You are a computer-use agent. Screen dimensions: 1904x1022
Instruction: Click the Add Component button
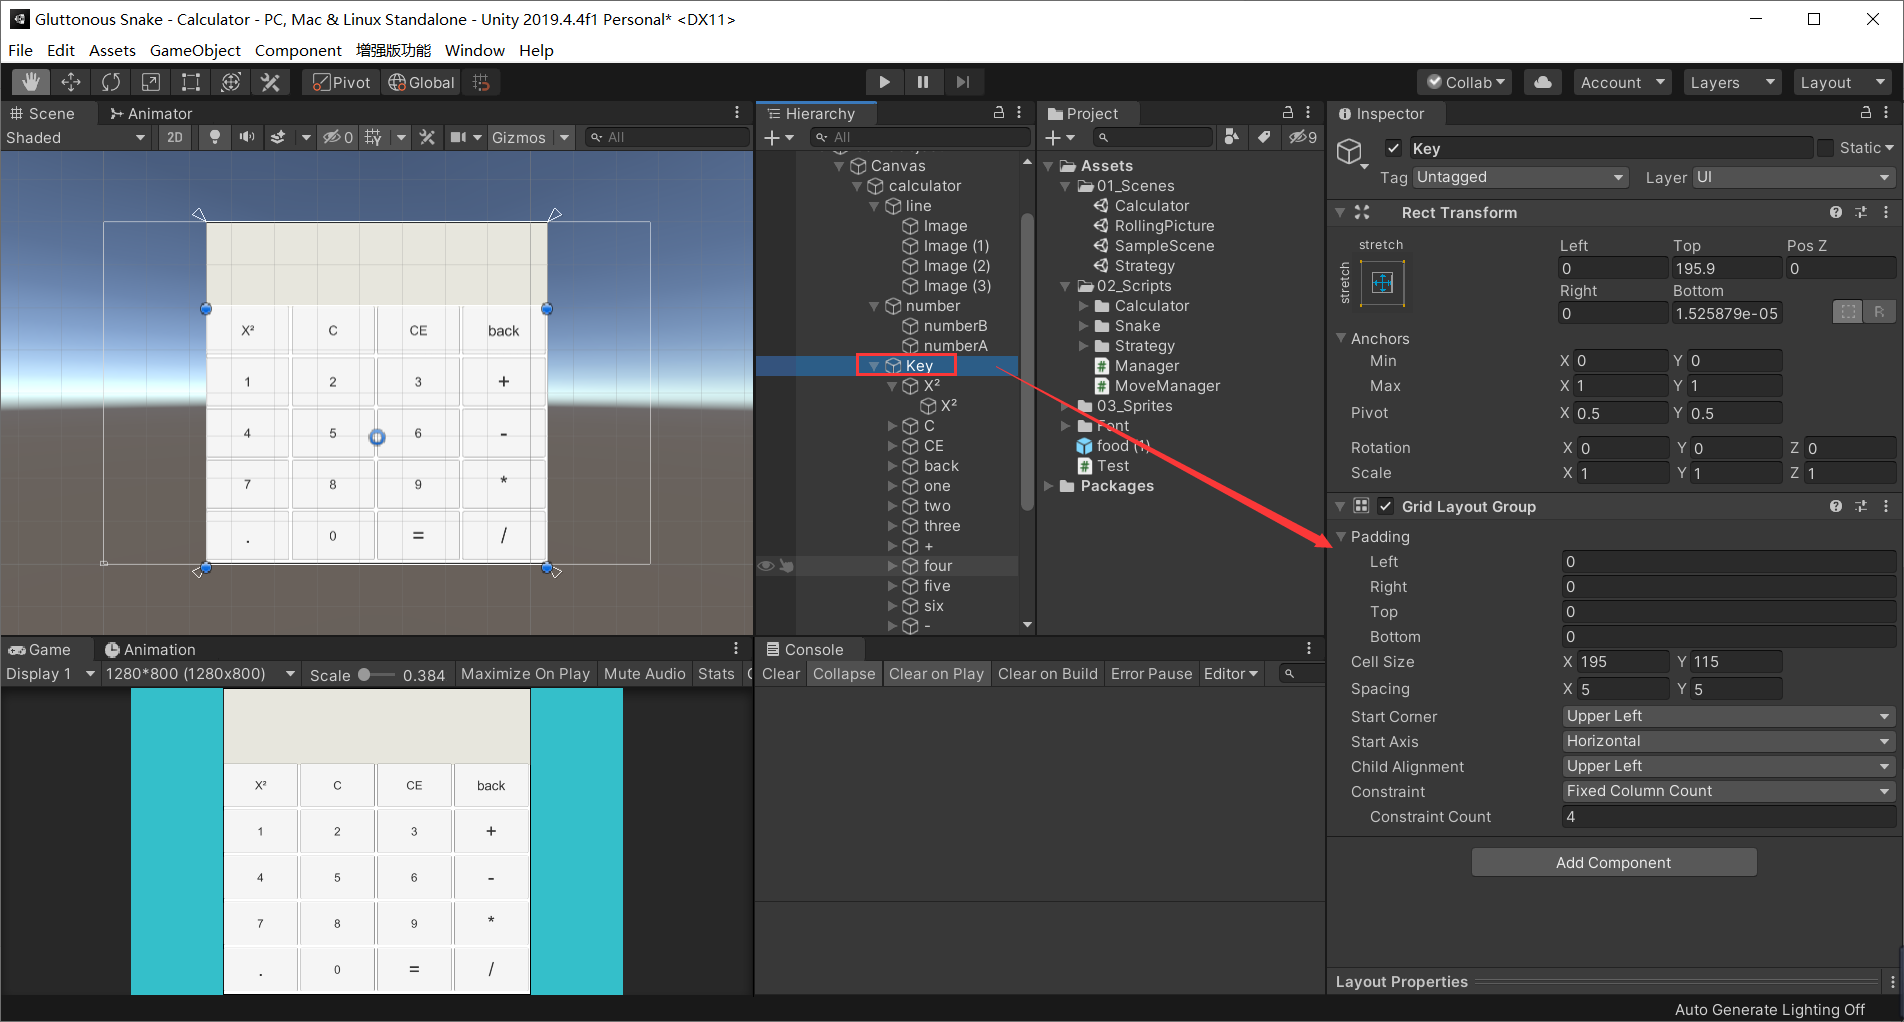(x=1613, y=862)
